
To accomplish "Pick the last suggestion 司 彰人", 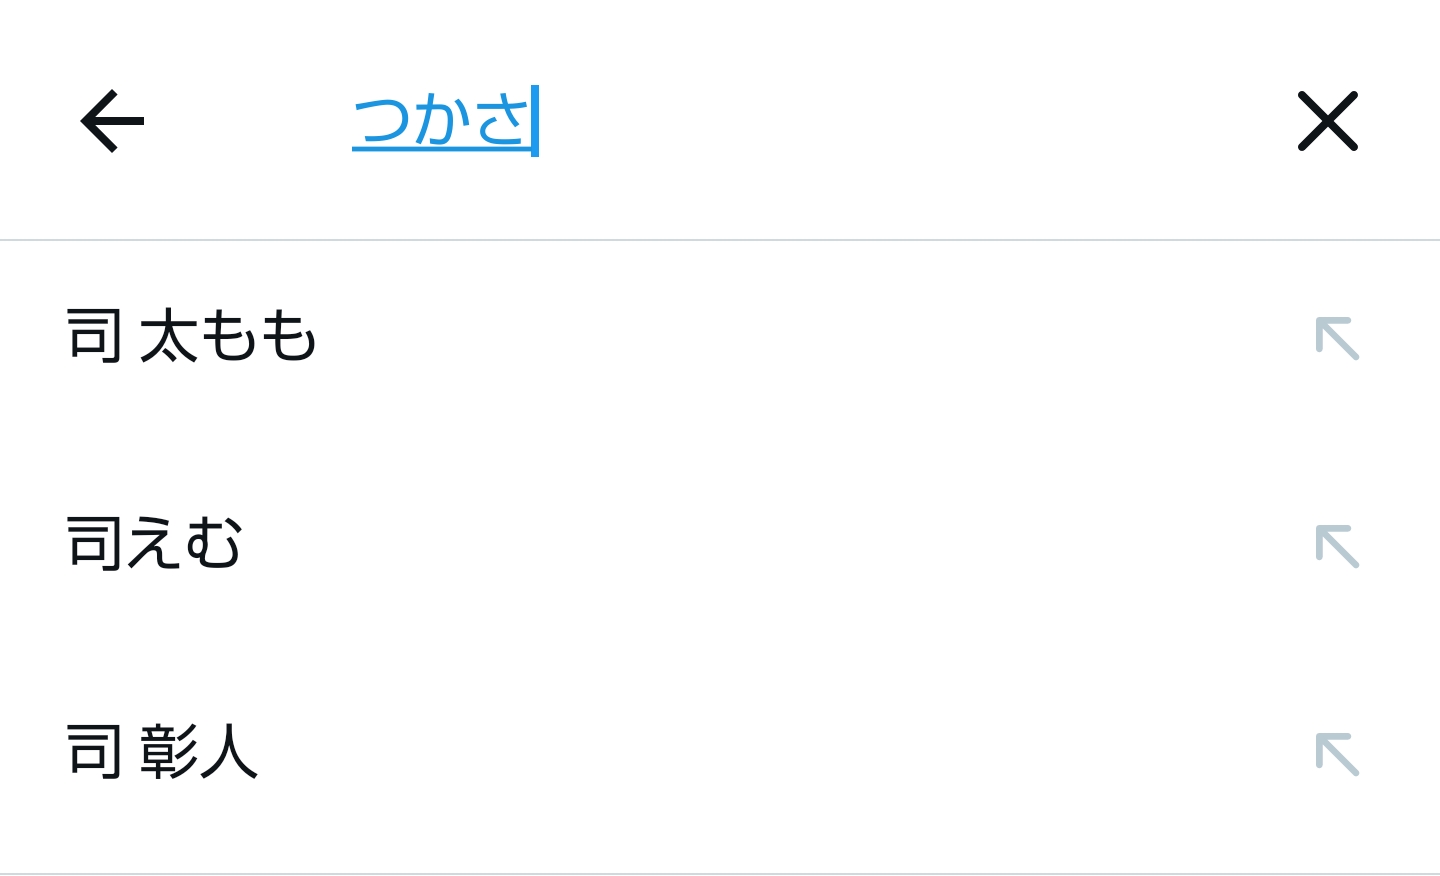I will tap(163, 752).
